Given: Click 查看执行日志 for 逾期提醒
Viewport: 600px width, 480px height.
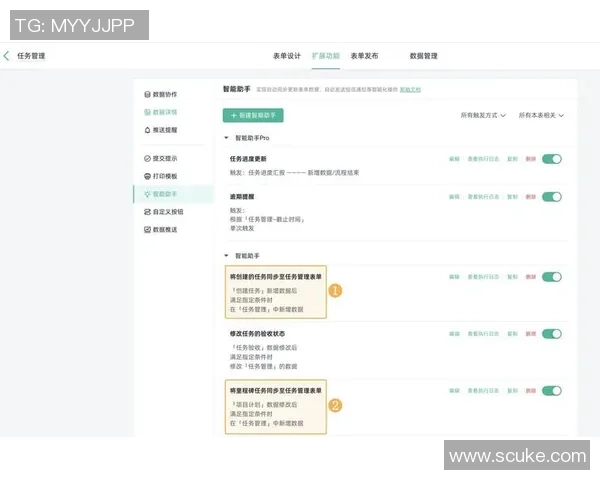Looking at the screenshot, I should (x=483, y=197).
